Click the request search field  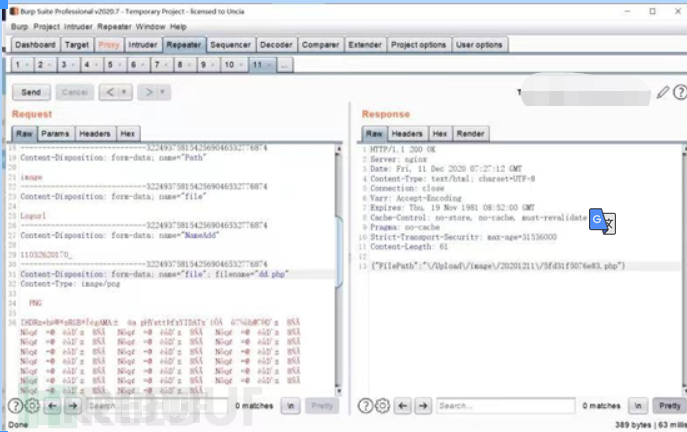pyautogui.click(x=157, y=406)
